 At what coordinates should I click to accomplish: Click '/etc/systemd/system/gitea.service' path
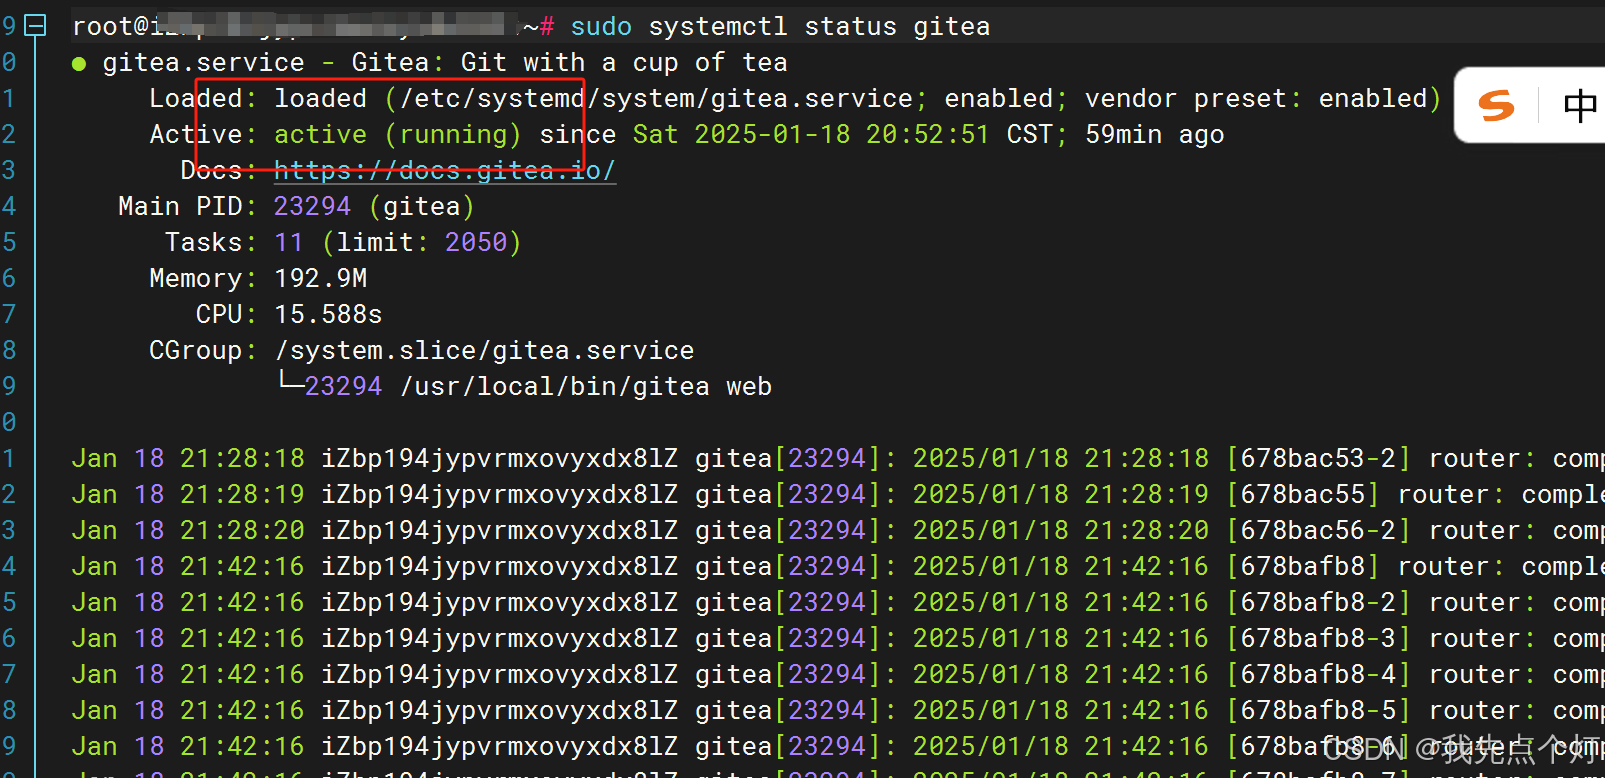[x=656, y=99]
